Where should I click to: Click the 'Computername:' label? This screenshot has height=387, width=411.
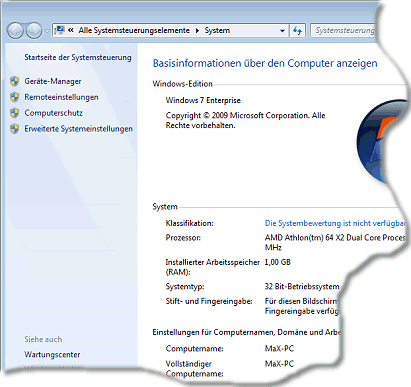tap(194, 349)
